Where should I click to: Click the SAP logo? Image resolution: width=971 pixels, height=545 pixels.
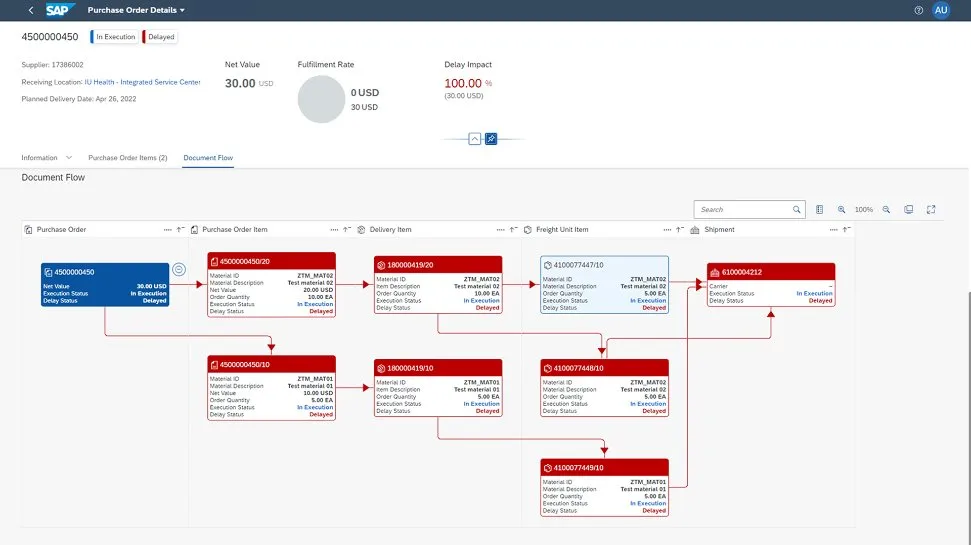[57, 10]
